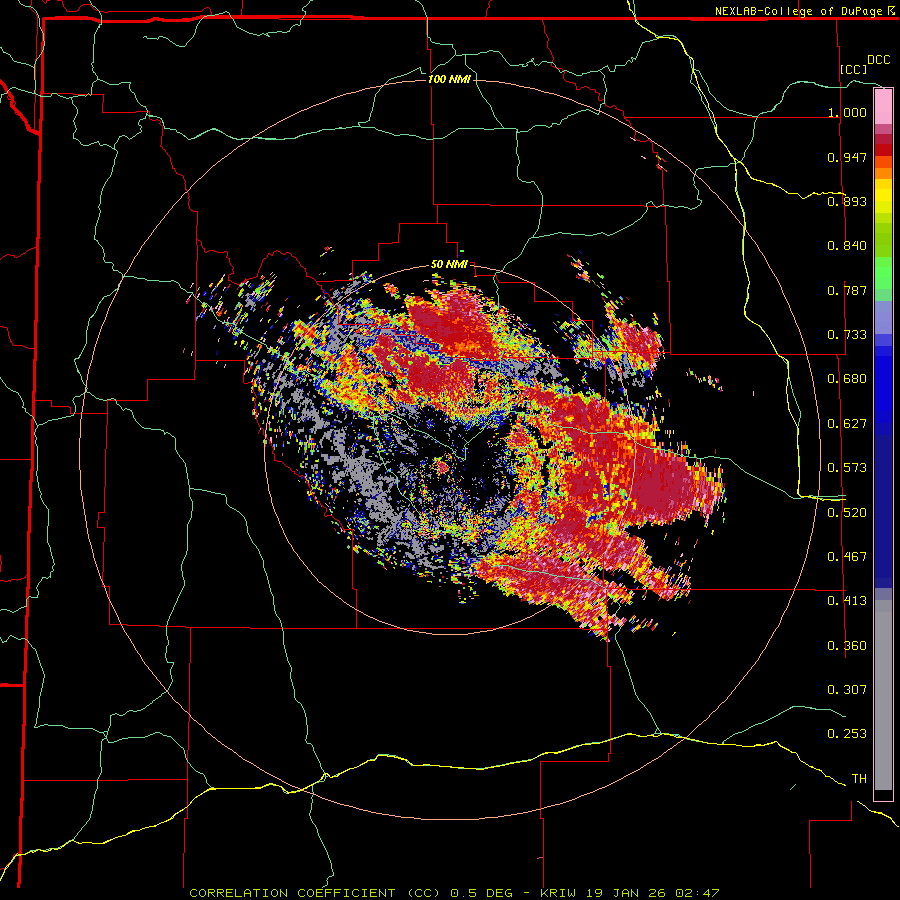Pick the 0.680 scale value

(847, 379)
